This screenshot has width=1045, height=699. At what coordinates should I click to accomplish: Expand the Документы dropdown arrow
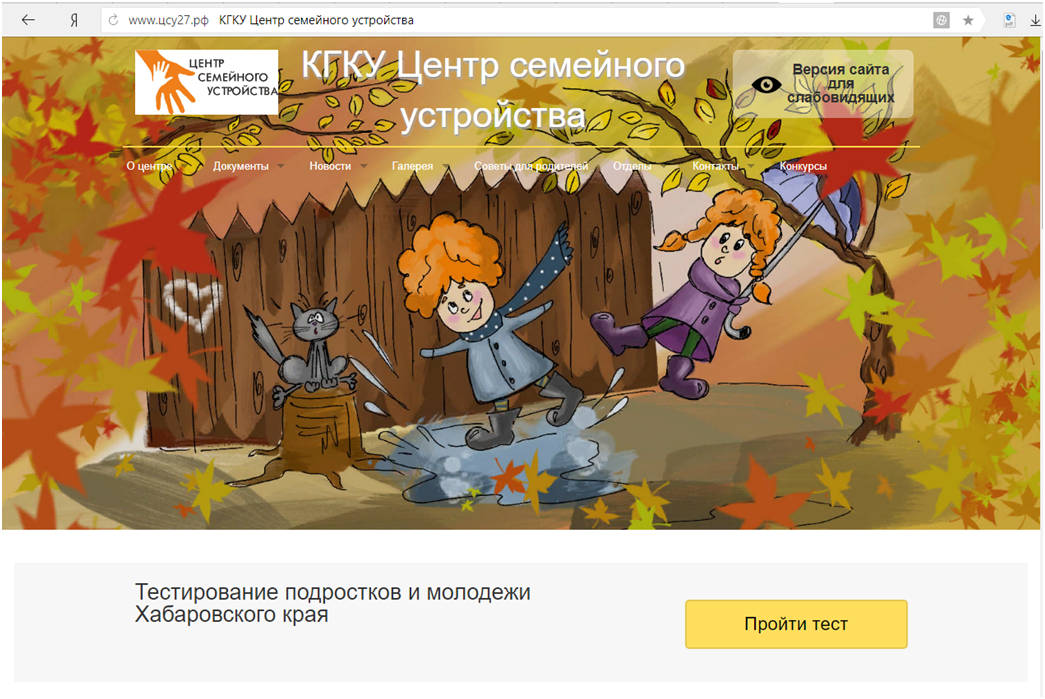[281, 166]
